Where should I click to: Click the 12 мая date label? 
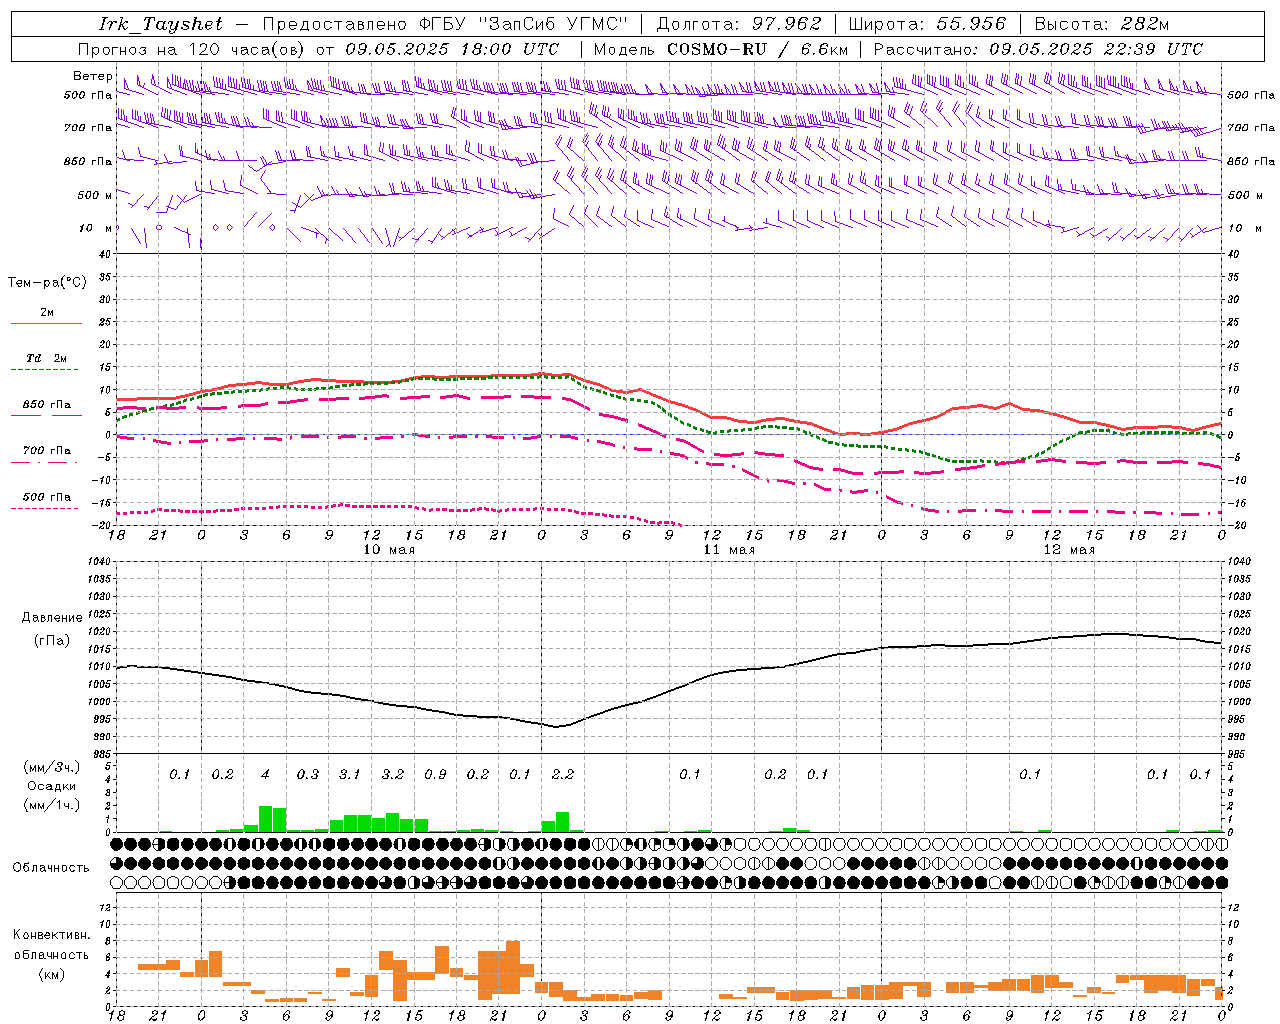pyautogui.click(x=1069, y=550)
